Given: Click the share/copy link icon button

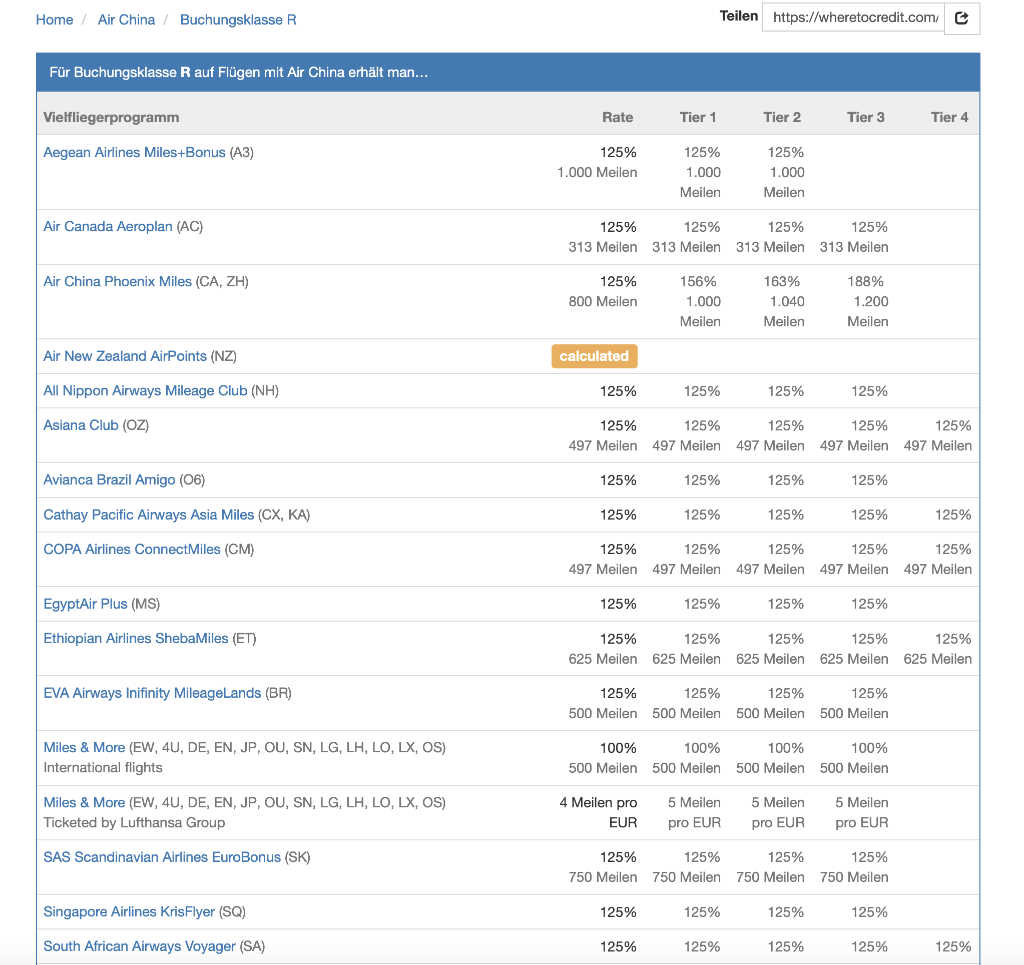Looking at the screenshot, I should [961, 18].
